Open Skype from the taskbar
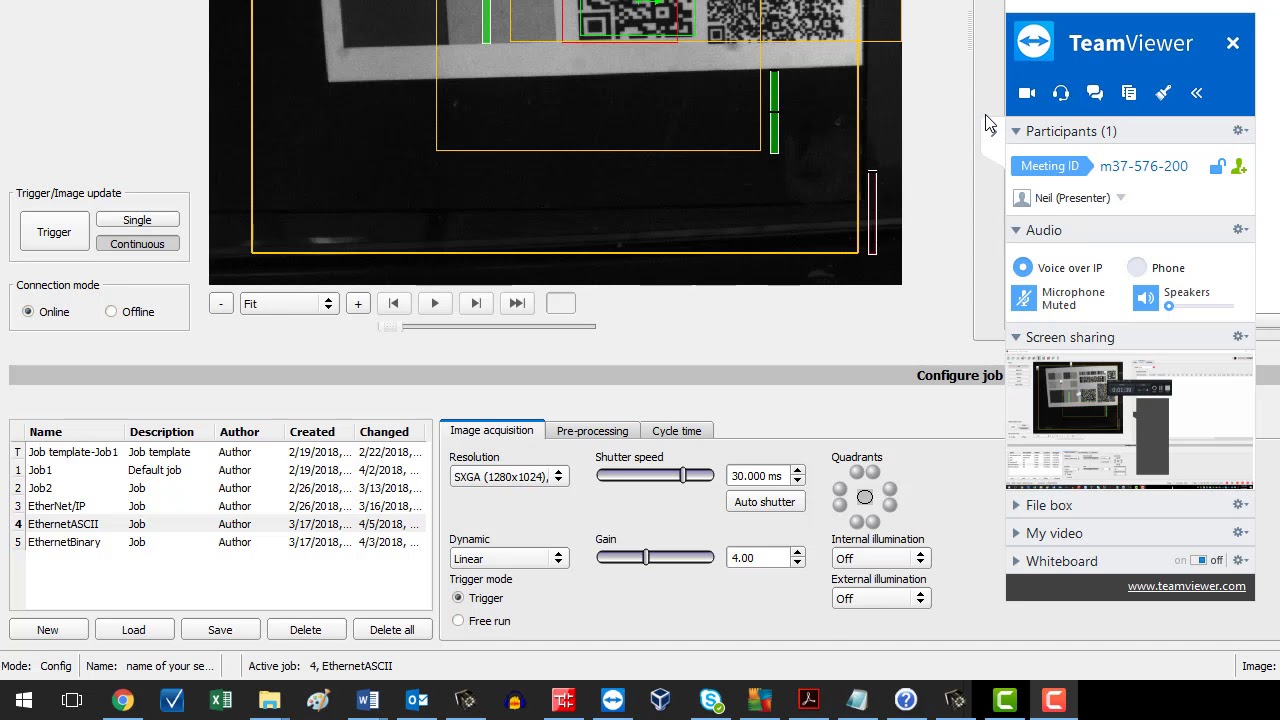Viewport: 1280px width, 720px height. click(710, 700)
